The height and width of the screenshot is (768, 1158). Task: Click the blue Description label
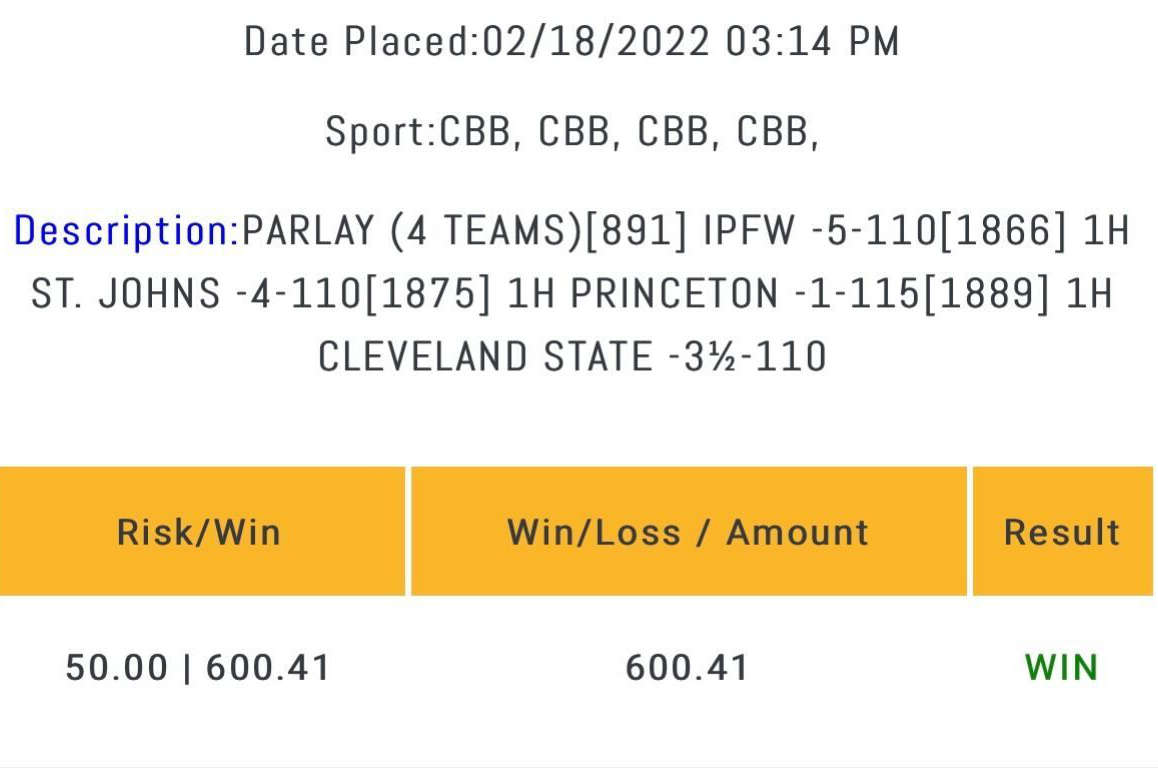point(127,230)
